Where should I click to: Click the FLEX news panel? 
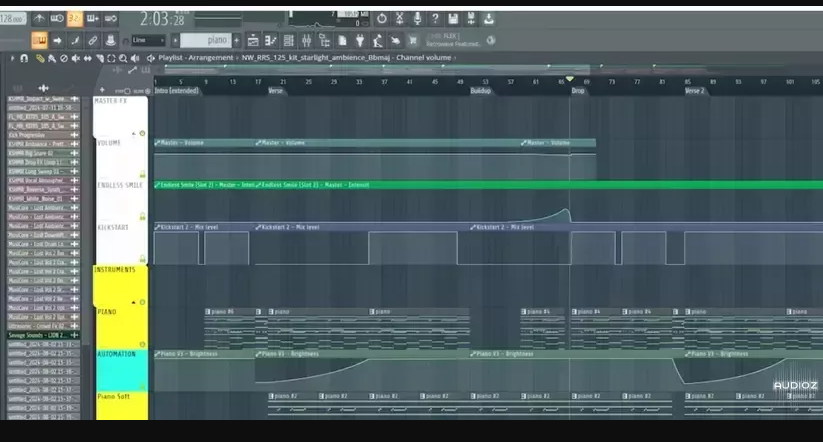point(455,40)
